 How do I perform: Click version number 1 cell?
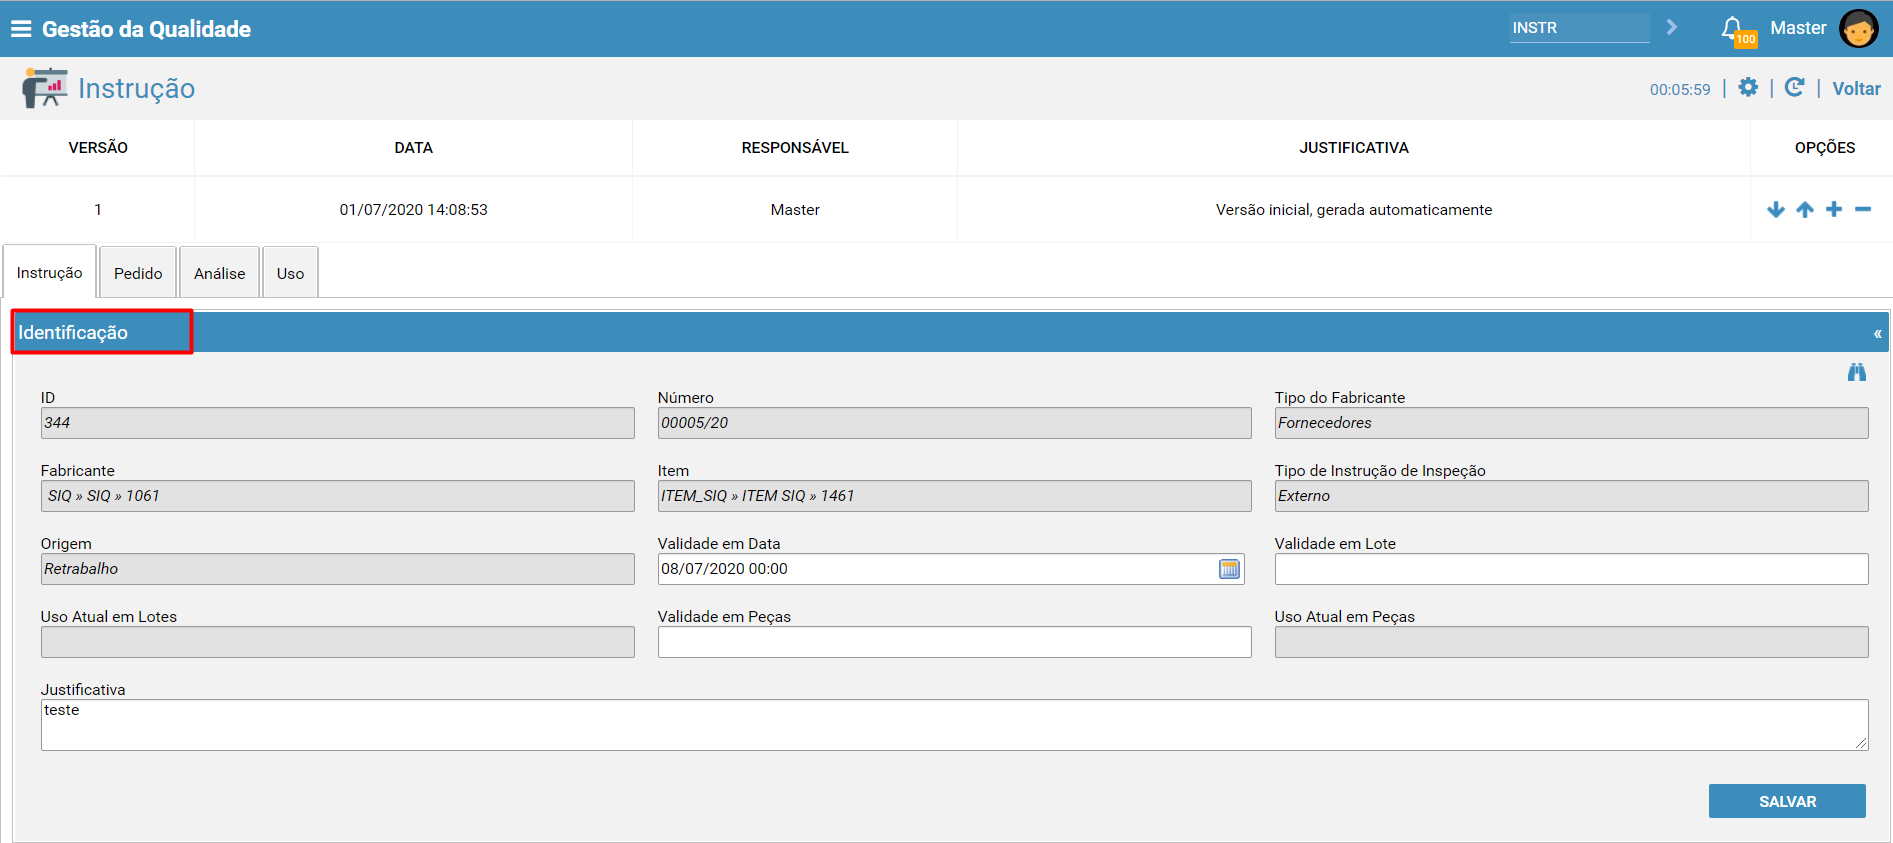98,210
